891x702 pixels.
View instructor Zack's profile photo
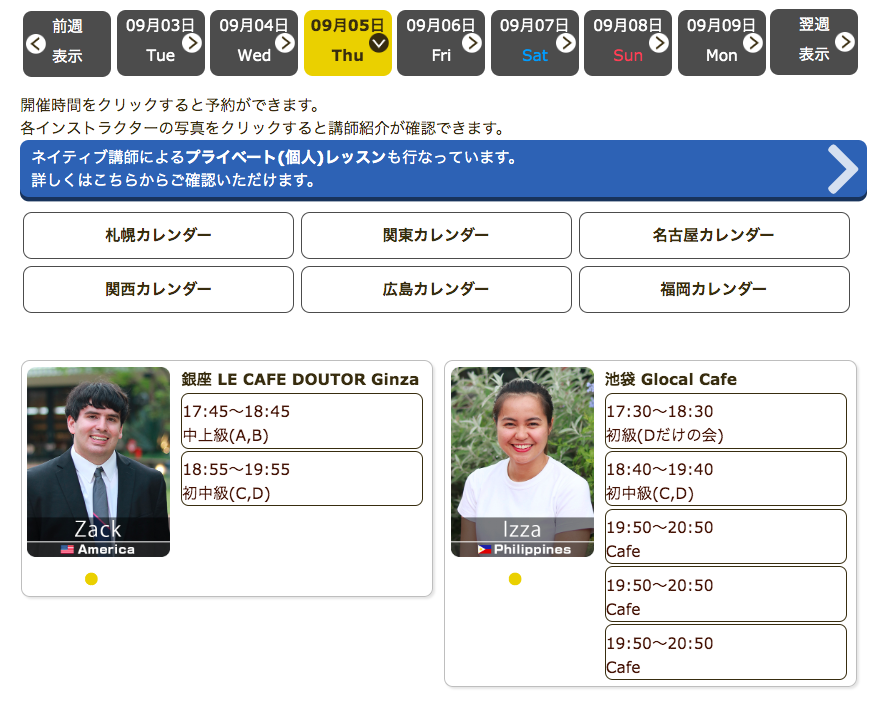[x=98, y=461]
